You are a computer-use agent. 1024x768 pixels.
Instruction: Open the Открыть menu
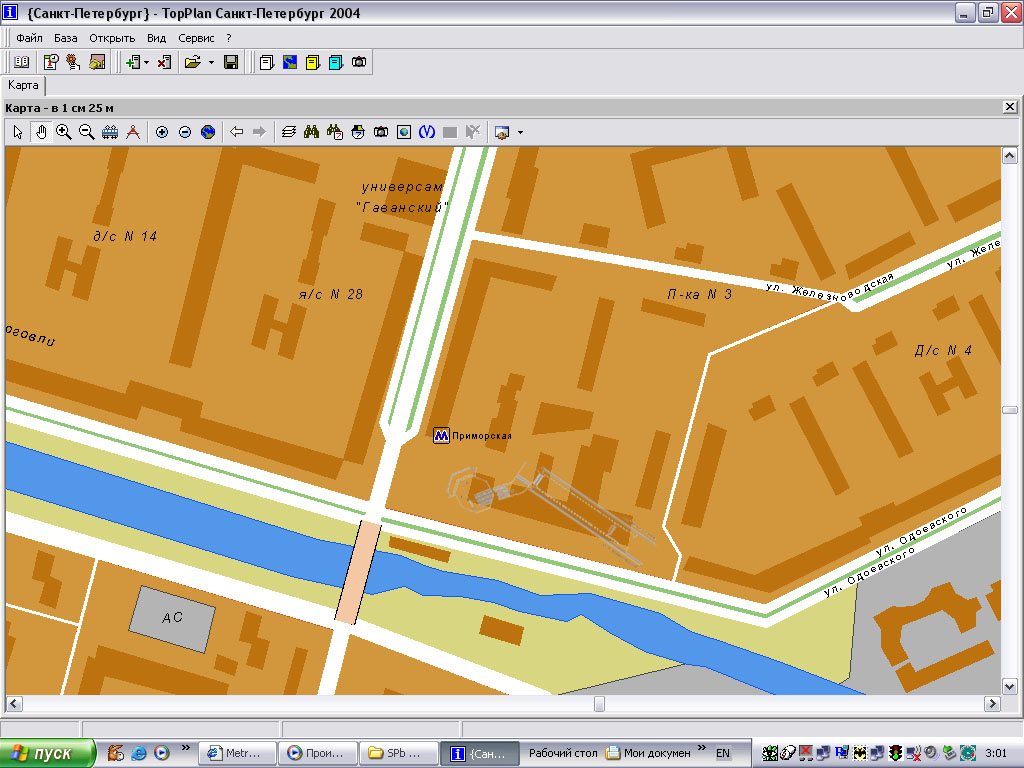click(x=112, y=38)
